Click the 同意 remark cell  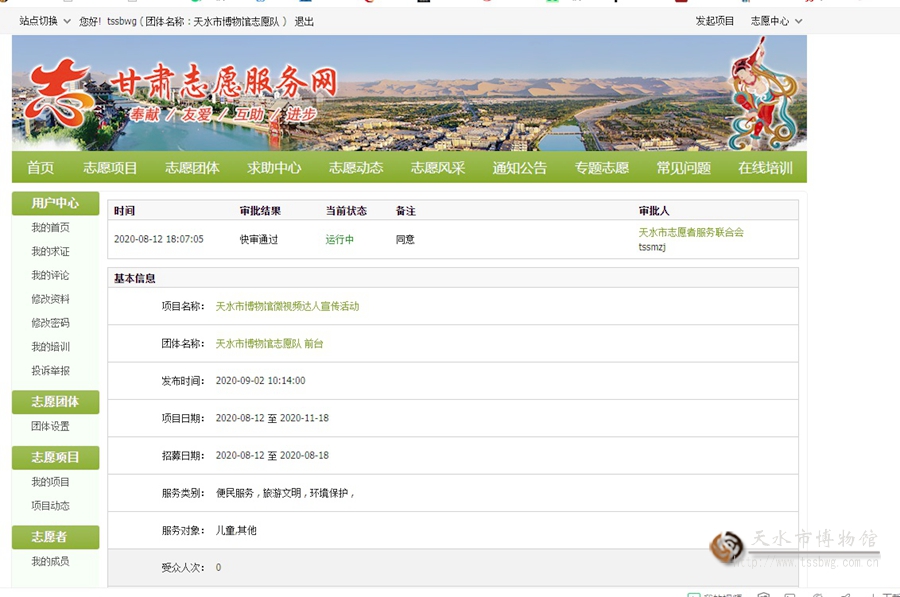[405, 239]
